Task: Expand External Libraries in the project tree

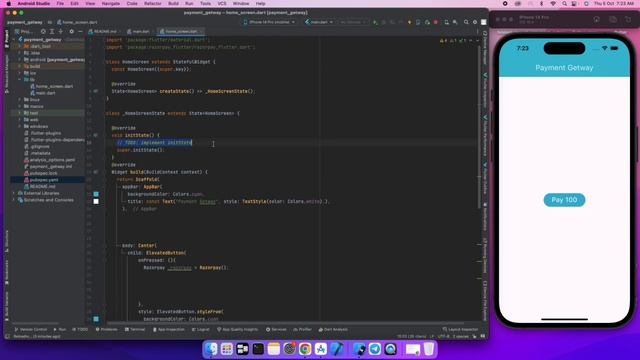Action: click(x=14, y=193)
